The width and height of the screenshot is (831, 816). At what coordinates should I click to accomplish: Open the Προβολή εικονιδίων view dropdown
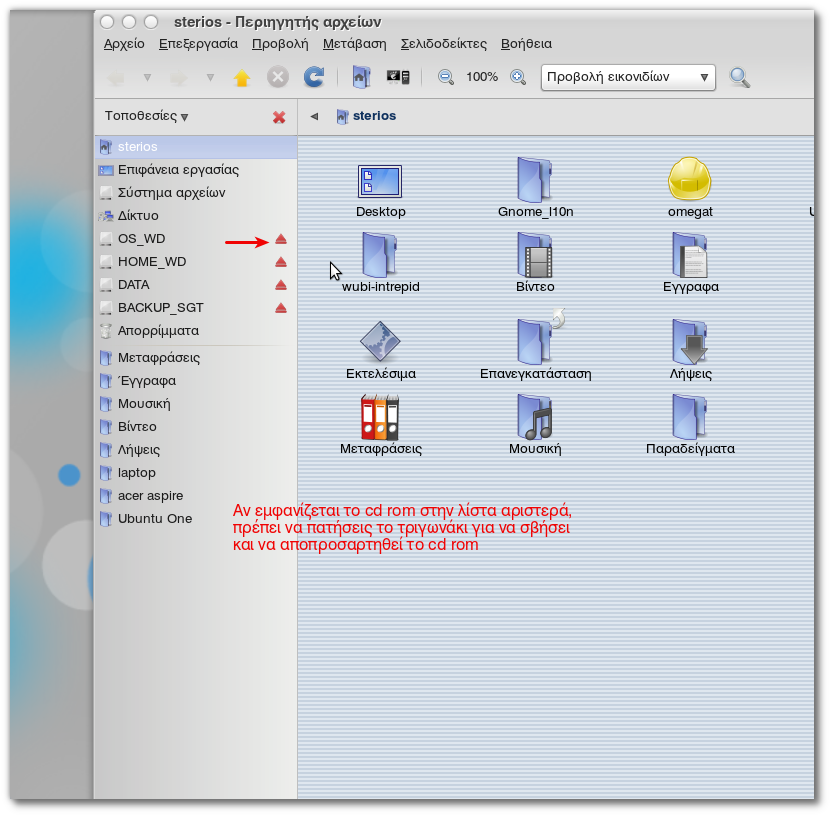click(628, 77)
